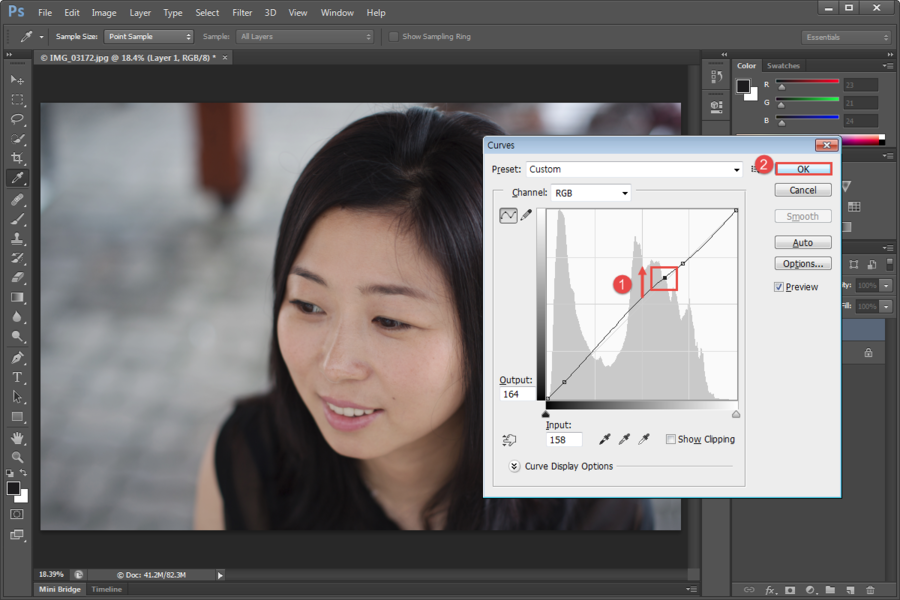Open the Channel RGB dropdown

[x=591, y=193]
